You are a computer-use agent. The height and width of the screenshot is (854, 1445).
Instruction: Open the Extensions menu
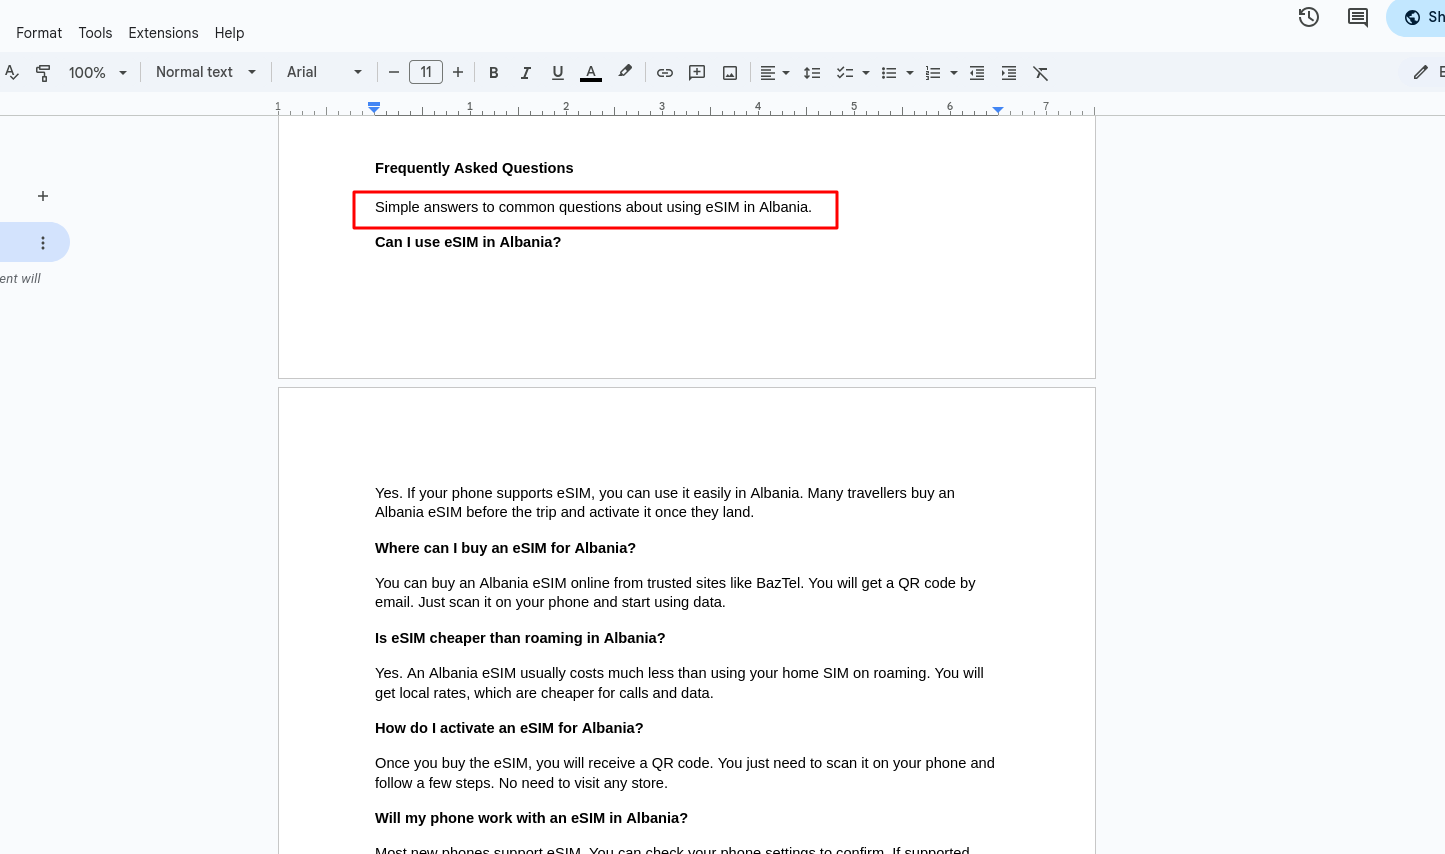163,33
